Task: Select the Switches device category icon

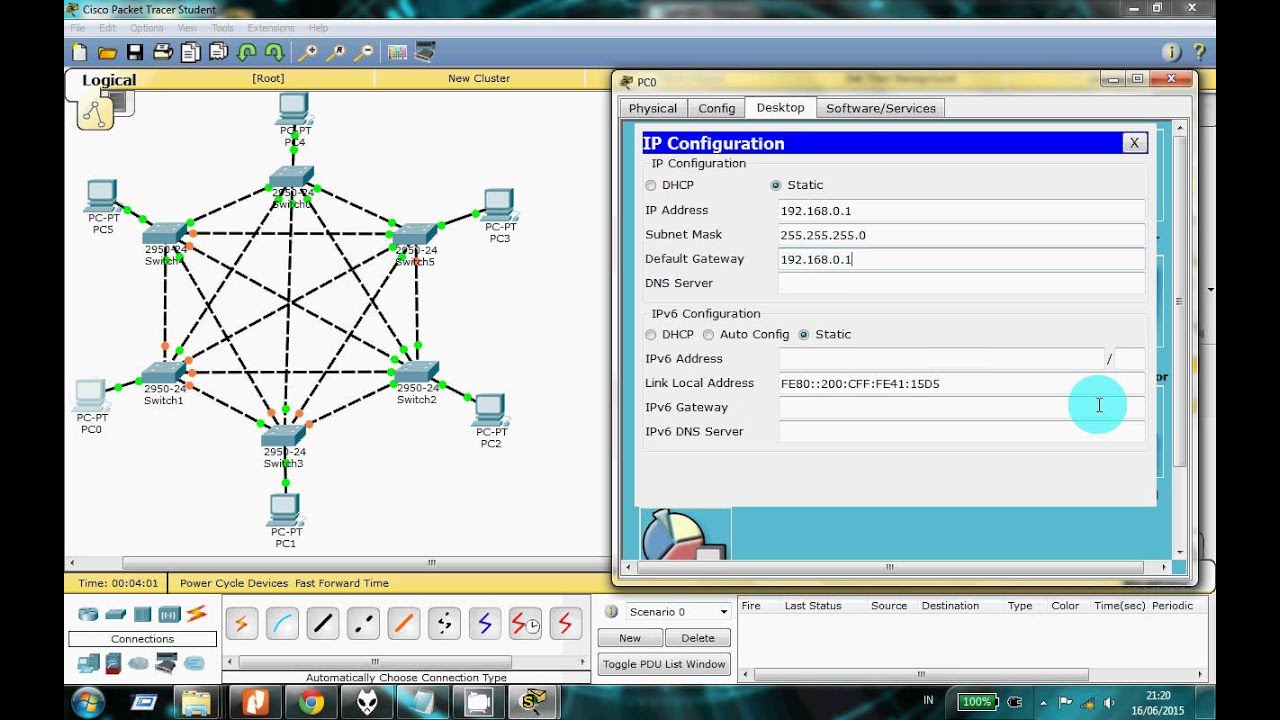Action: pos(115,614)
